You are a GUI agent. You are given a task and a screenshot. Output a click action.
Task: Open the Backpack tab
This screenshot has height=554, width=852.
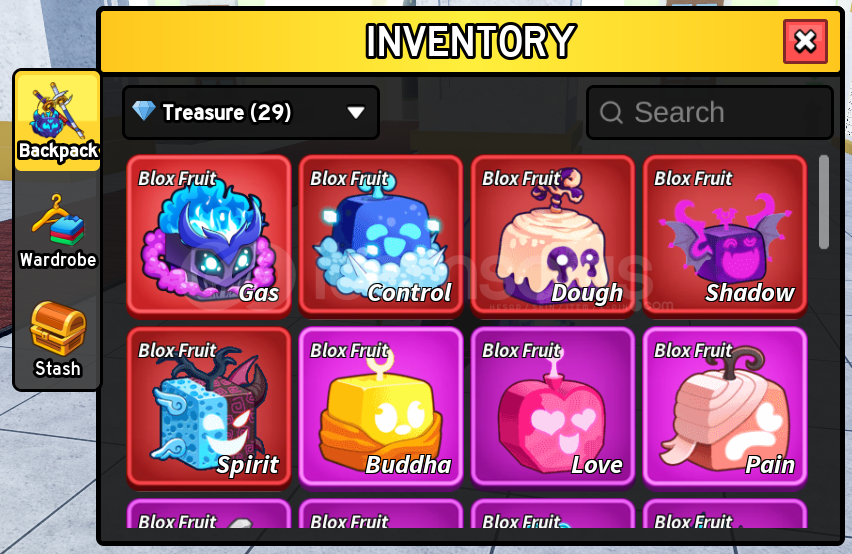58,121
